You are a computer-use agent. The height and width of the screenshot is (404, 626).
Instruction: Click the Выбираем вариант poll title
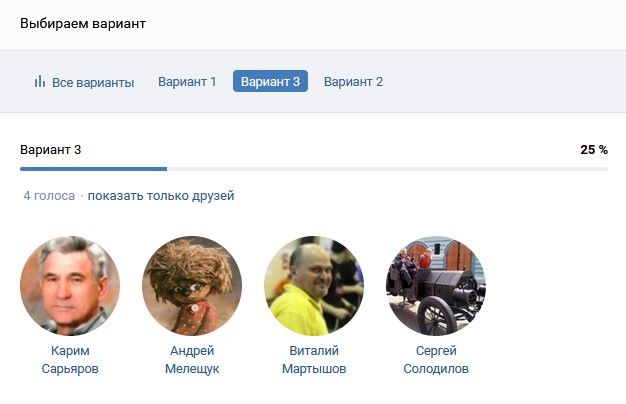83,24
